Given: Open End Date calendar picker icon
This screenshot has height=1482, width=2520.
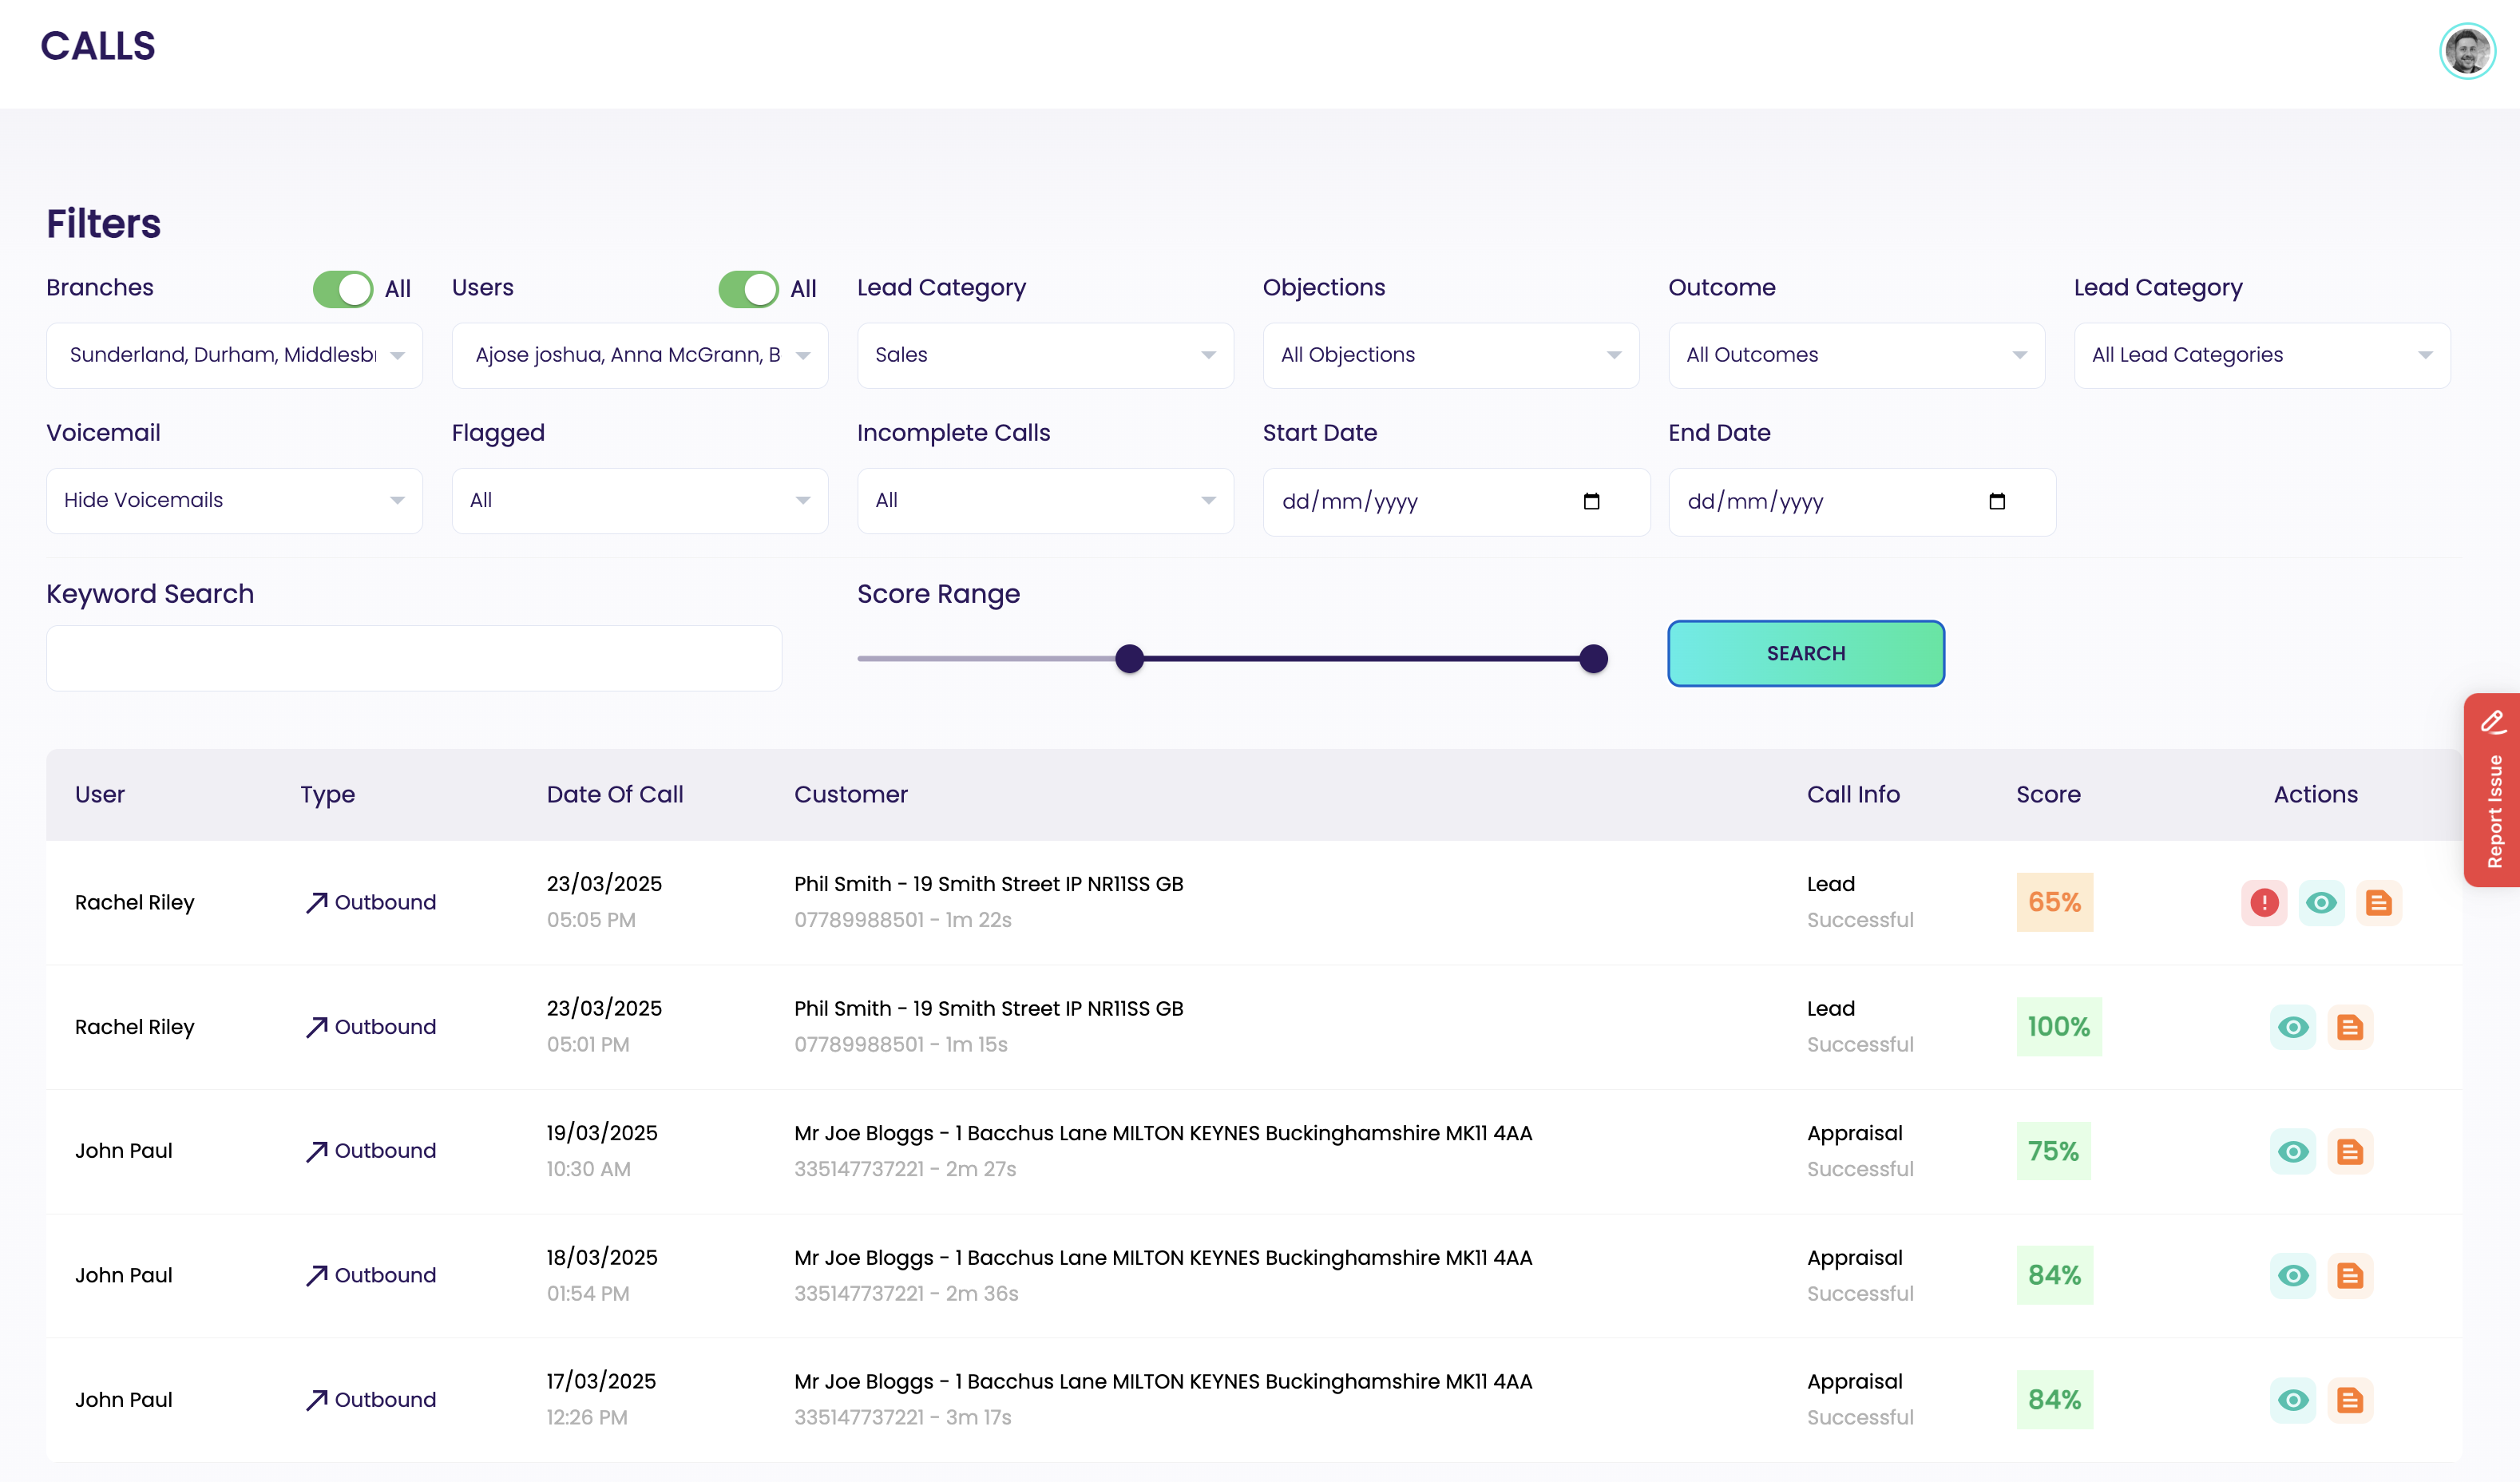Looking at the screenshot, I should [1997, 501].
